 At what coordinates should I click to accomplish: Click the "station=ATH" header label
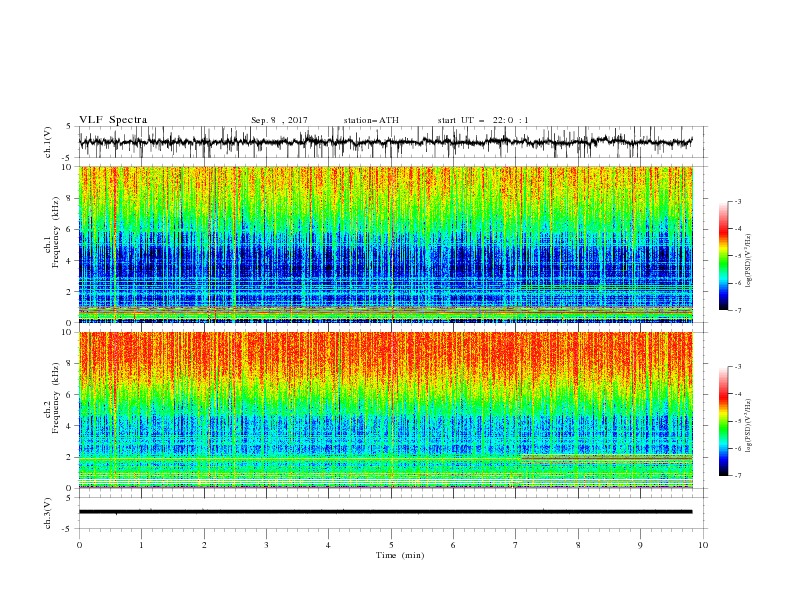[x=371, y=120]
